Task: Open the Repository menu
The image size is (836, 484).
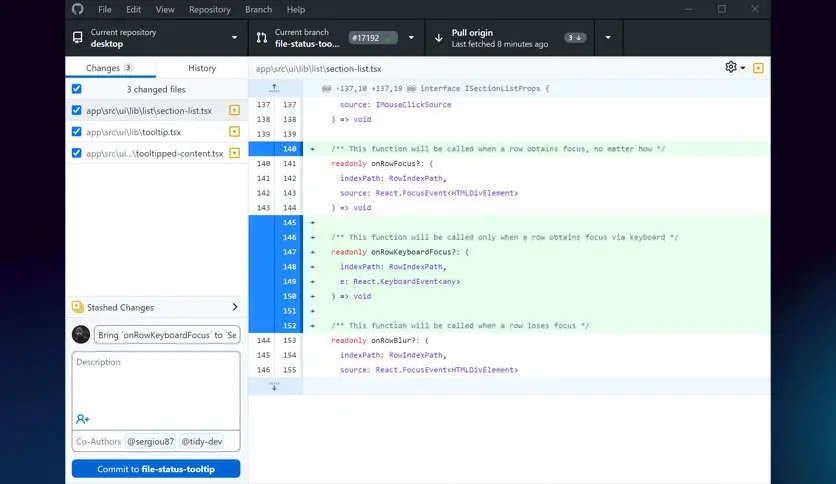Action: [x=210, y=10]
